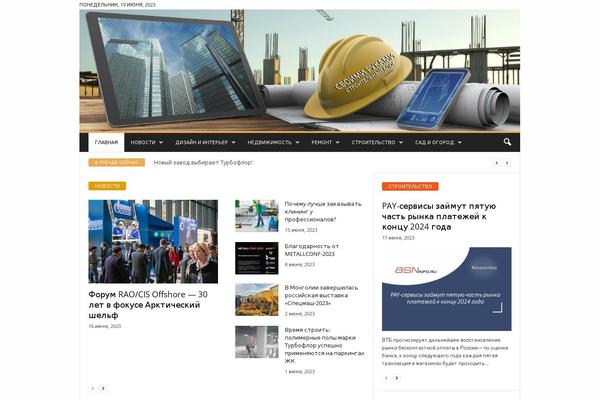
Task: Open the Главная menu tab
Action: (x=106, y=142)
